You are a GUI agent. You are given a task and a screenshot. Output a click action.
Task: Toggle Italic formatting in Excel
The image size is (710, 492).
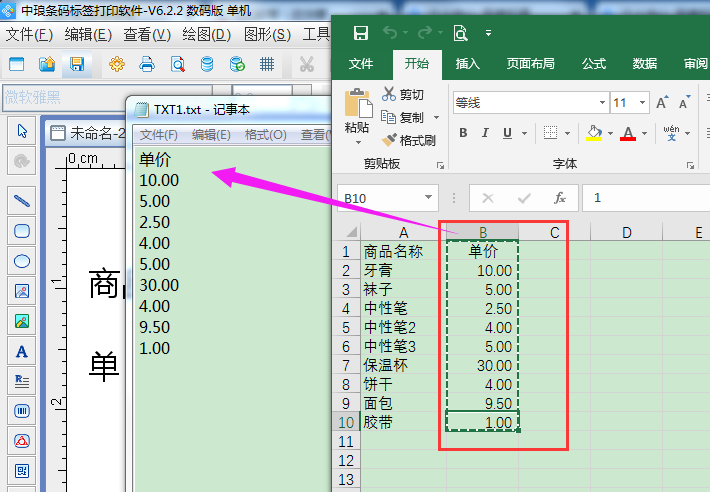point(486,133)
